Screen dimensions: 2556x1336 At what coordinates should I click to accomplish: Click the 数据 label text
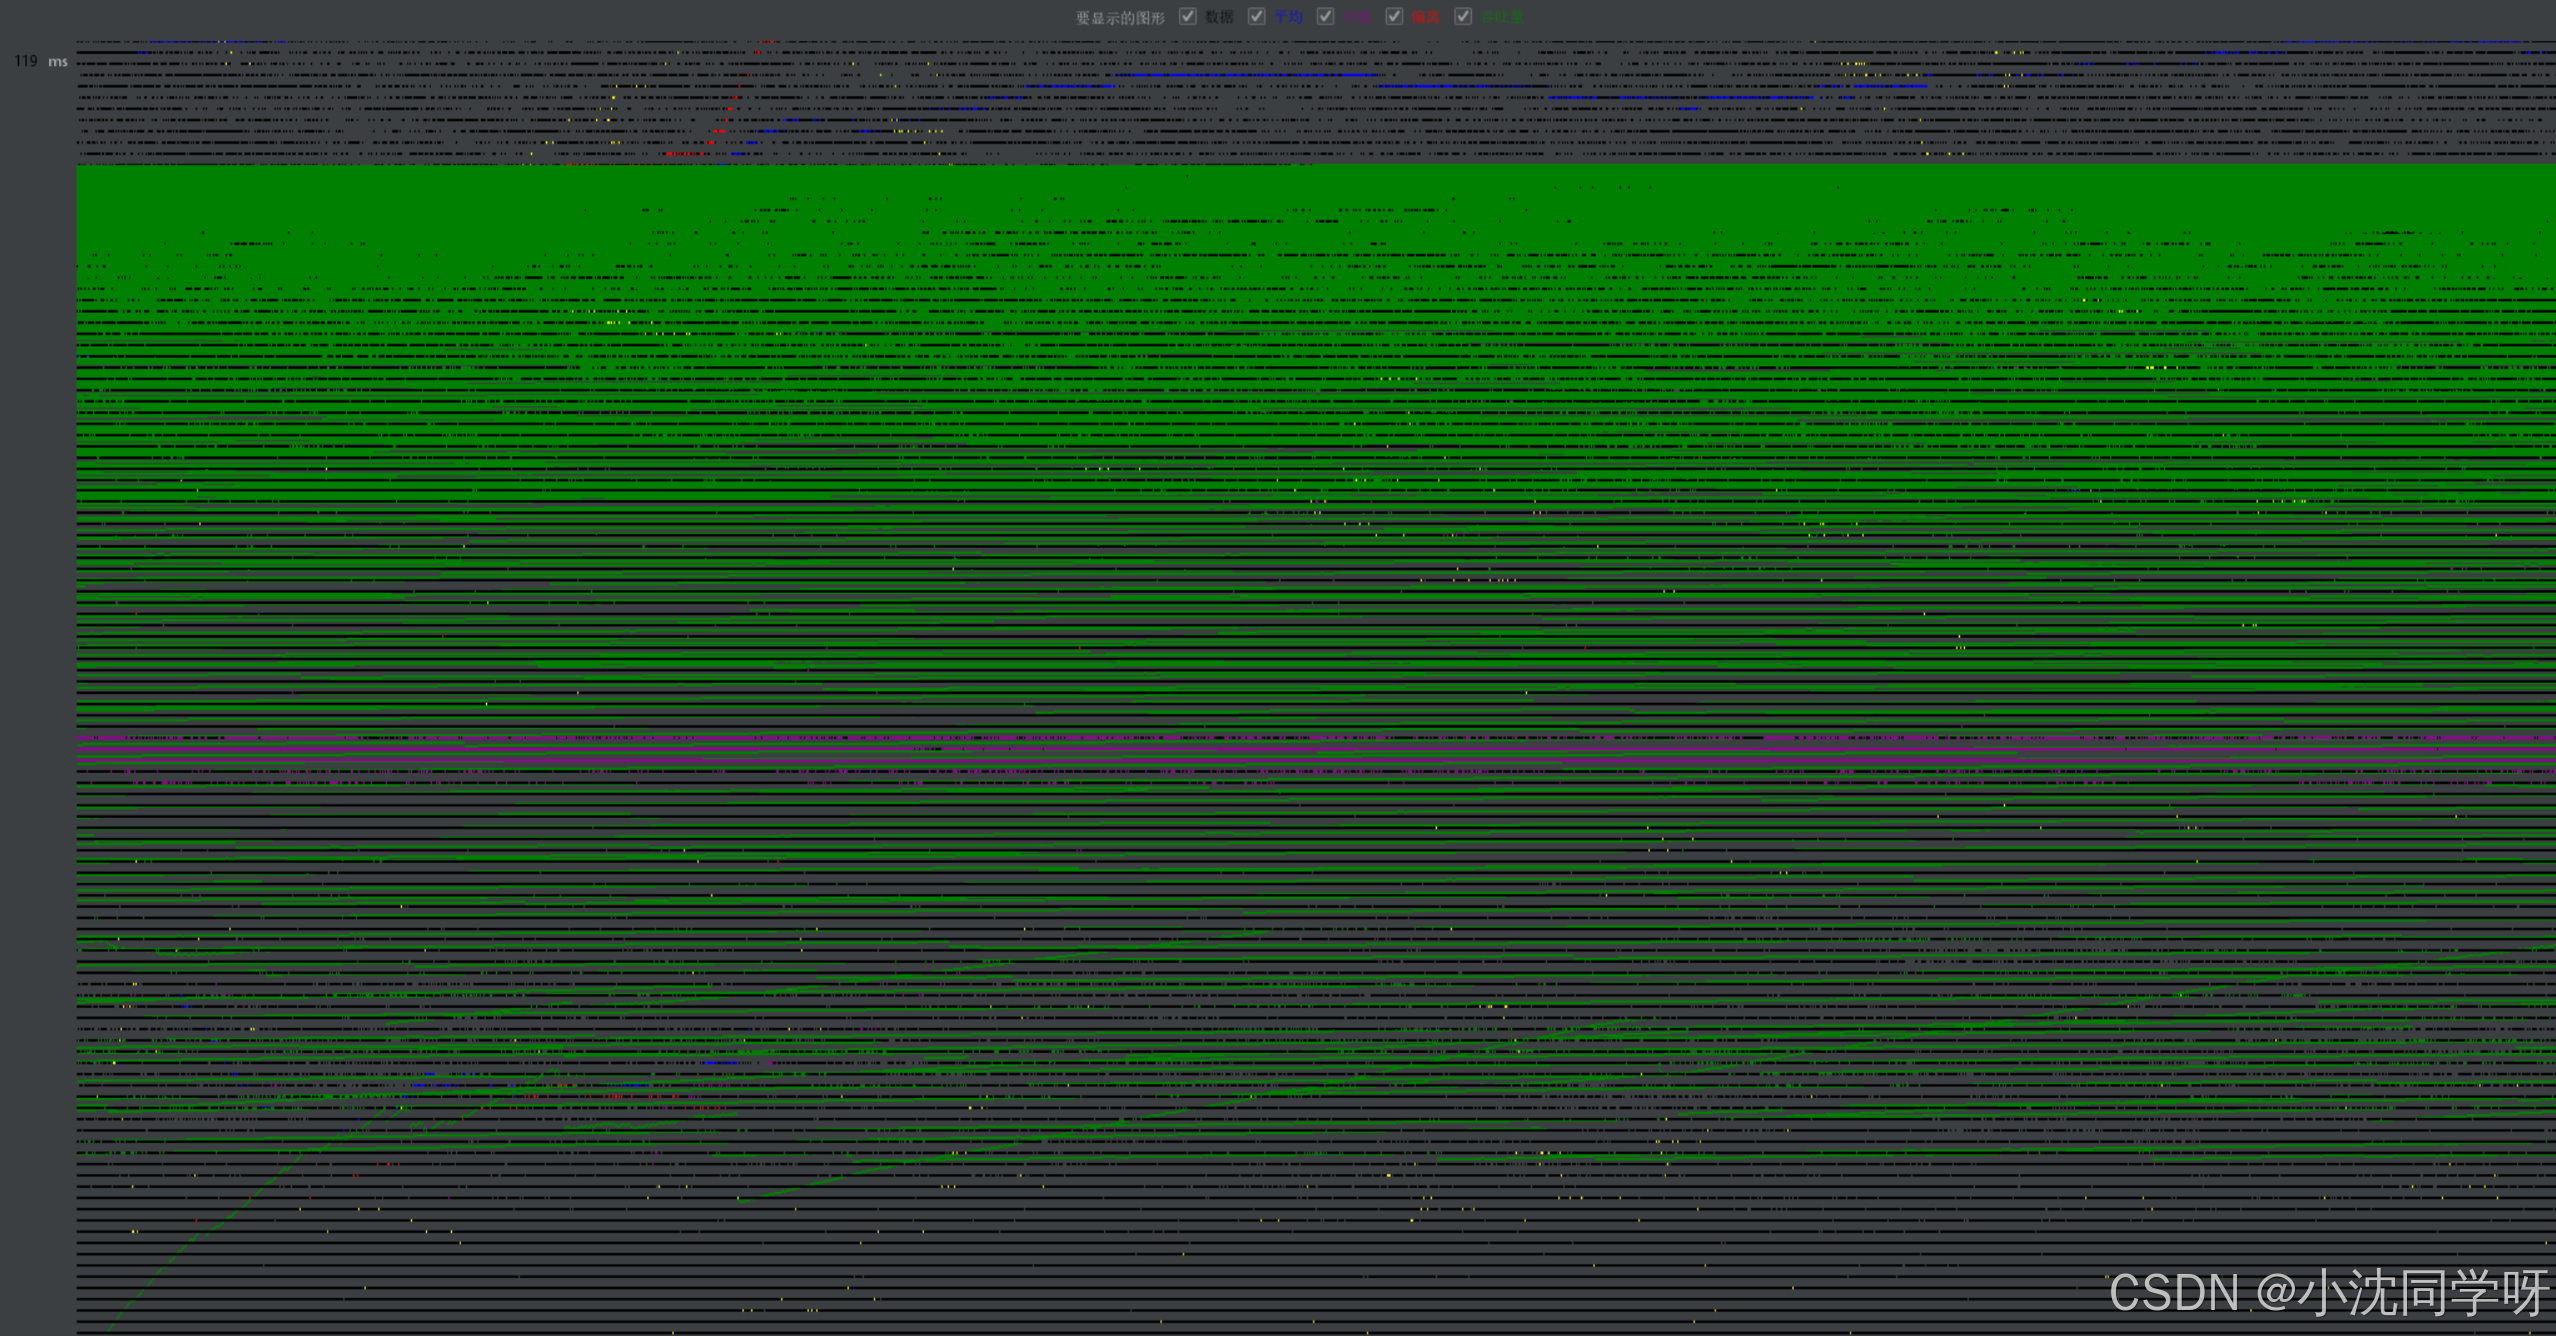coord(1219,17)
